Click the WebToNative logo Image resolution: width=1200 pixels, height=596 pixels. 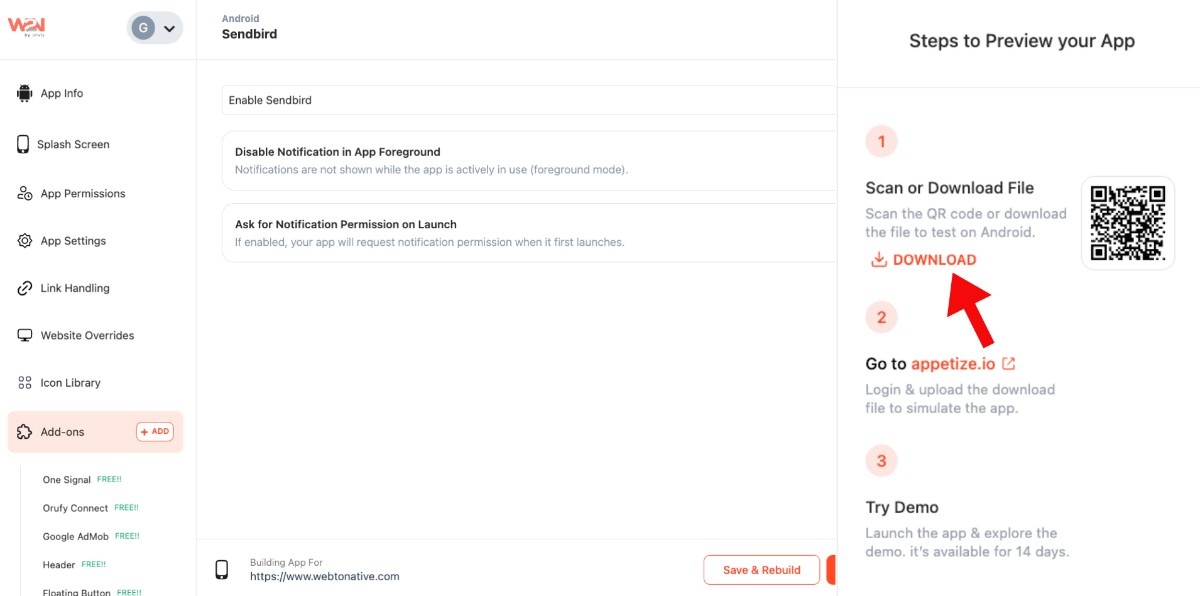[x=27, y=27]
